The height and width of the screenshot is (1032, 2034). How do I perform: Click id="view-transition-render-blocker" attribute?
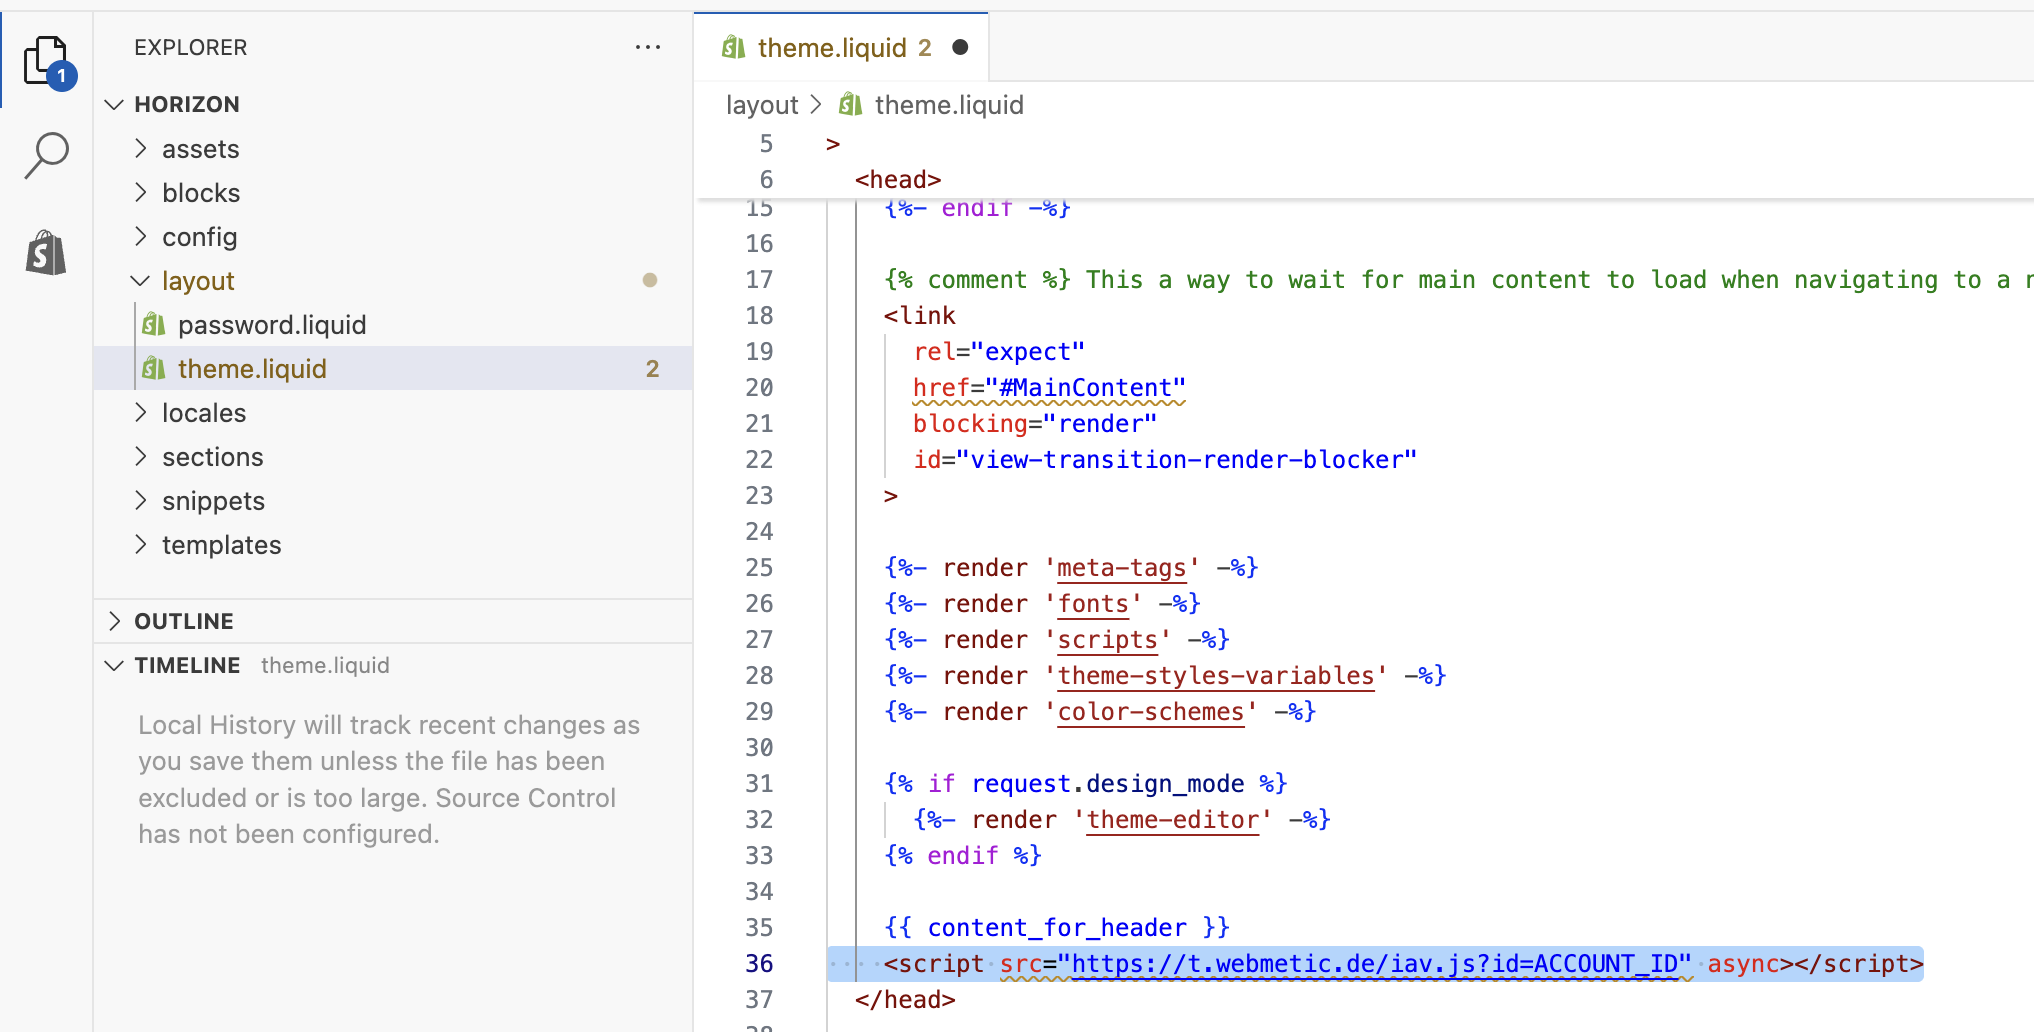point(1165,460)
